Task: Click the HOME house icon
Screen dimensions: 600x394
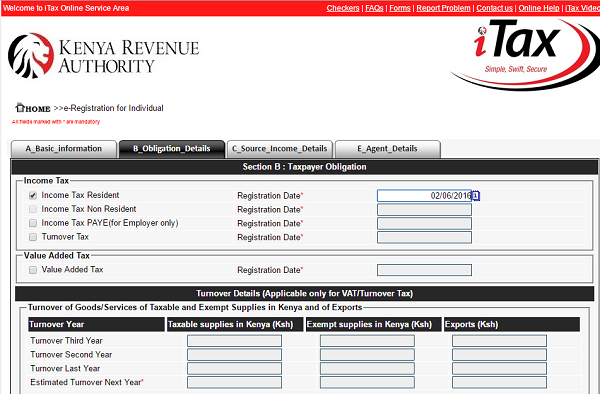Action: (x=20, y=107)
